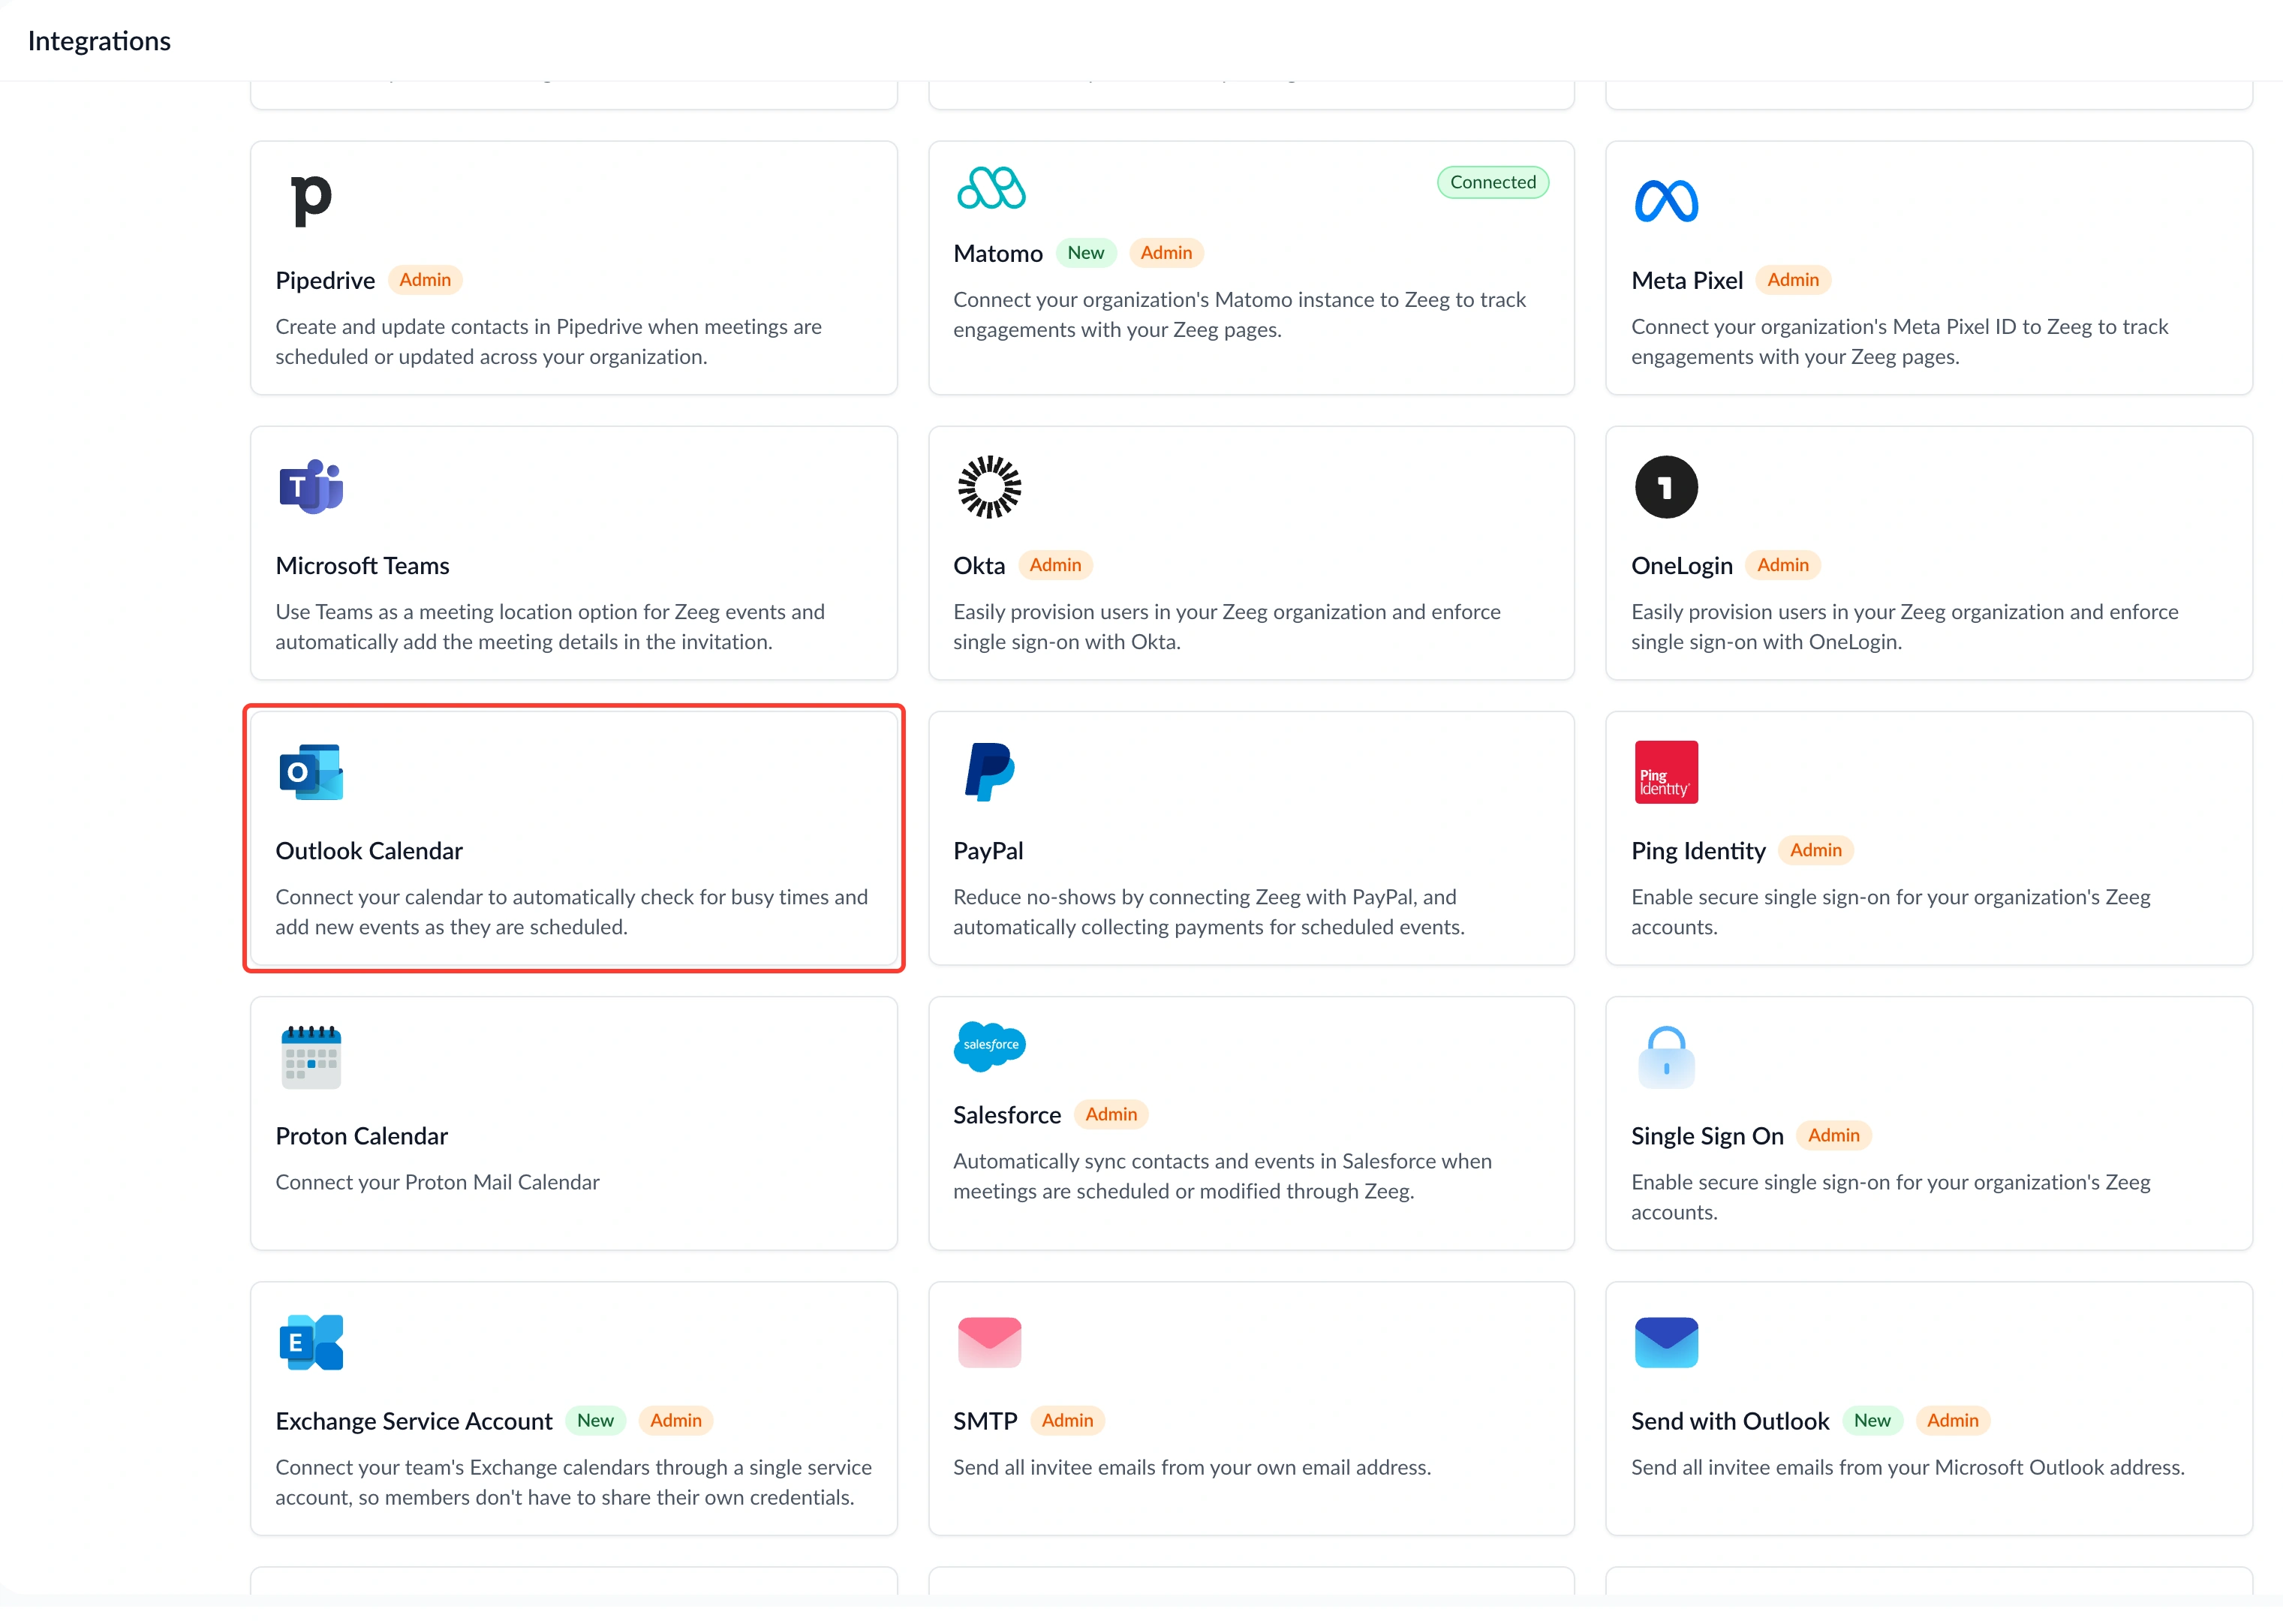The image size is (2283, 1624).
Task: Click the Matomo logo icon
Action: 990,188
